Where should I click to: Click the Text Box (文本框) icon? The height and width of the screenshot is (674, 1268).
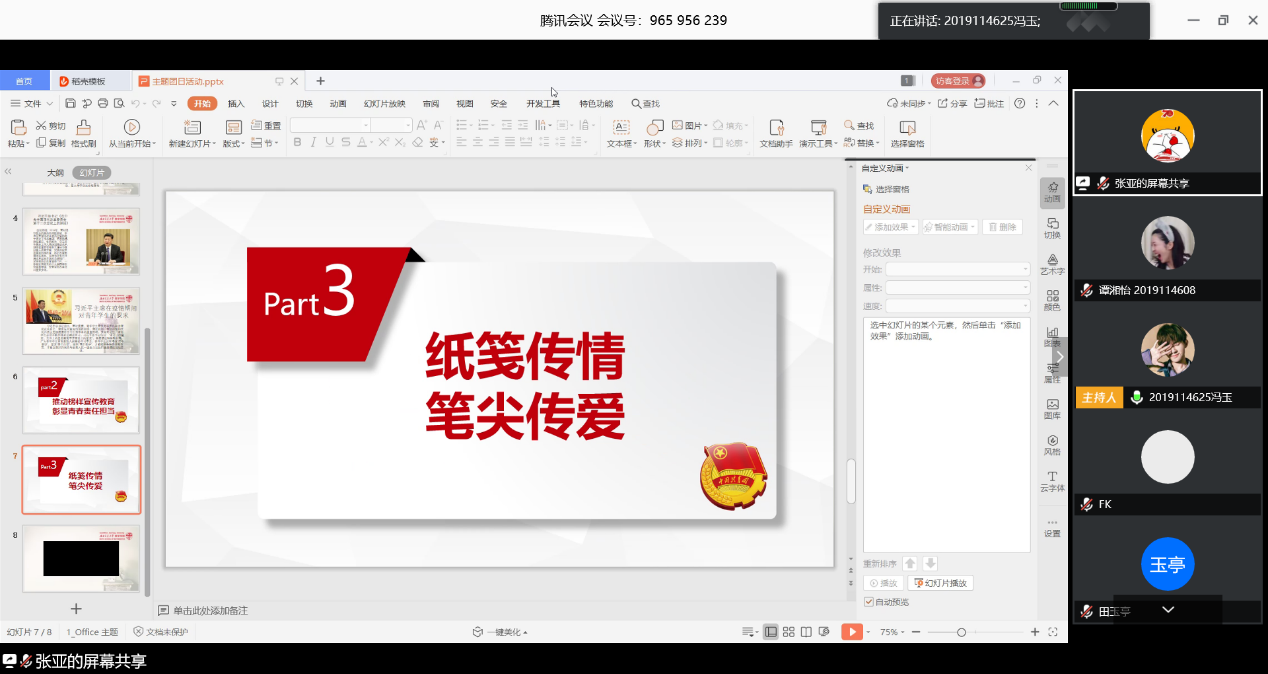(621, 127)
